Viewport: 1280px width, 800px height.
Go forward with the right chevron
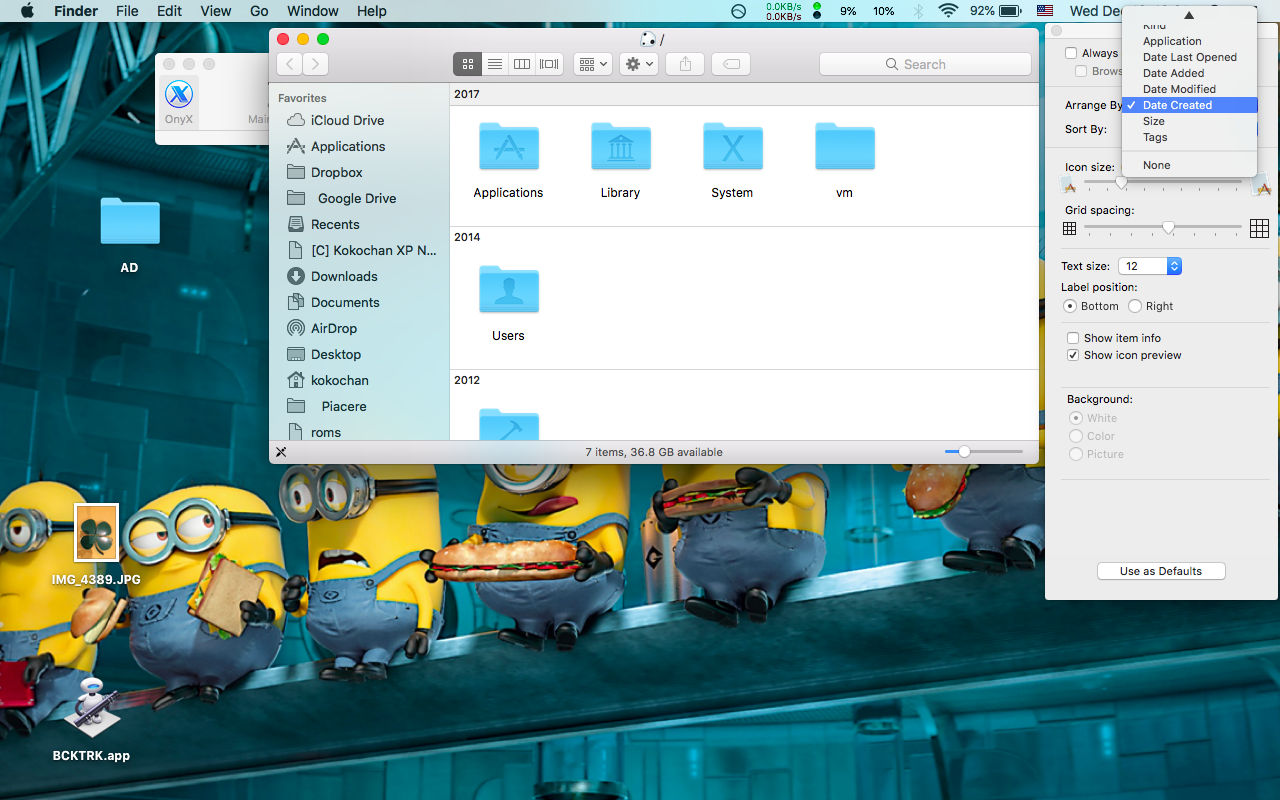315,64
